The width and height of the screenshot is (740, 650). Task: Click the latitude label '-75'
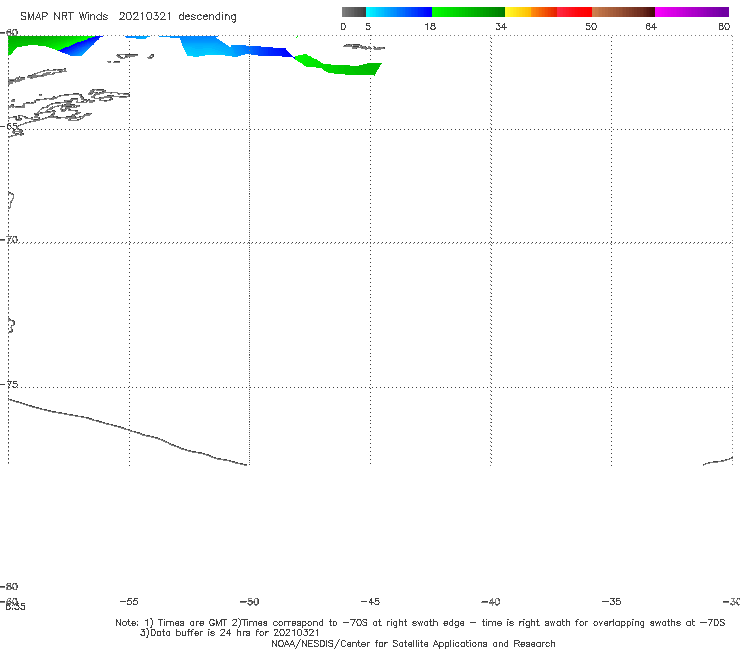[9, 384]
